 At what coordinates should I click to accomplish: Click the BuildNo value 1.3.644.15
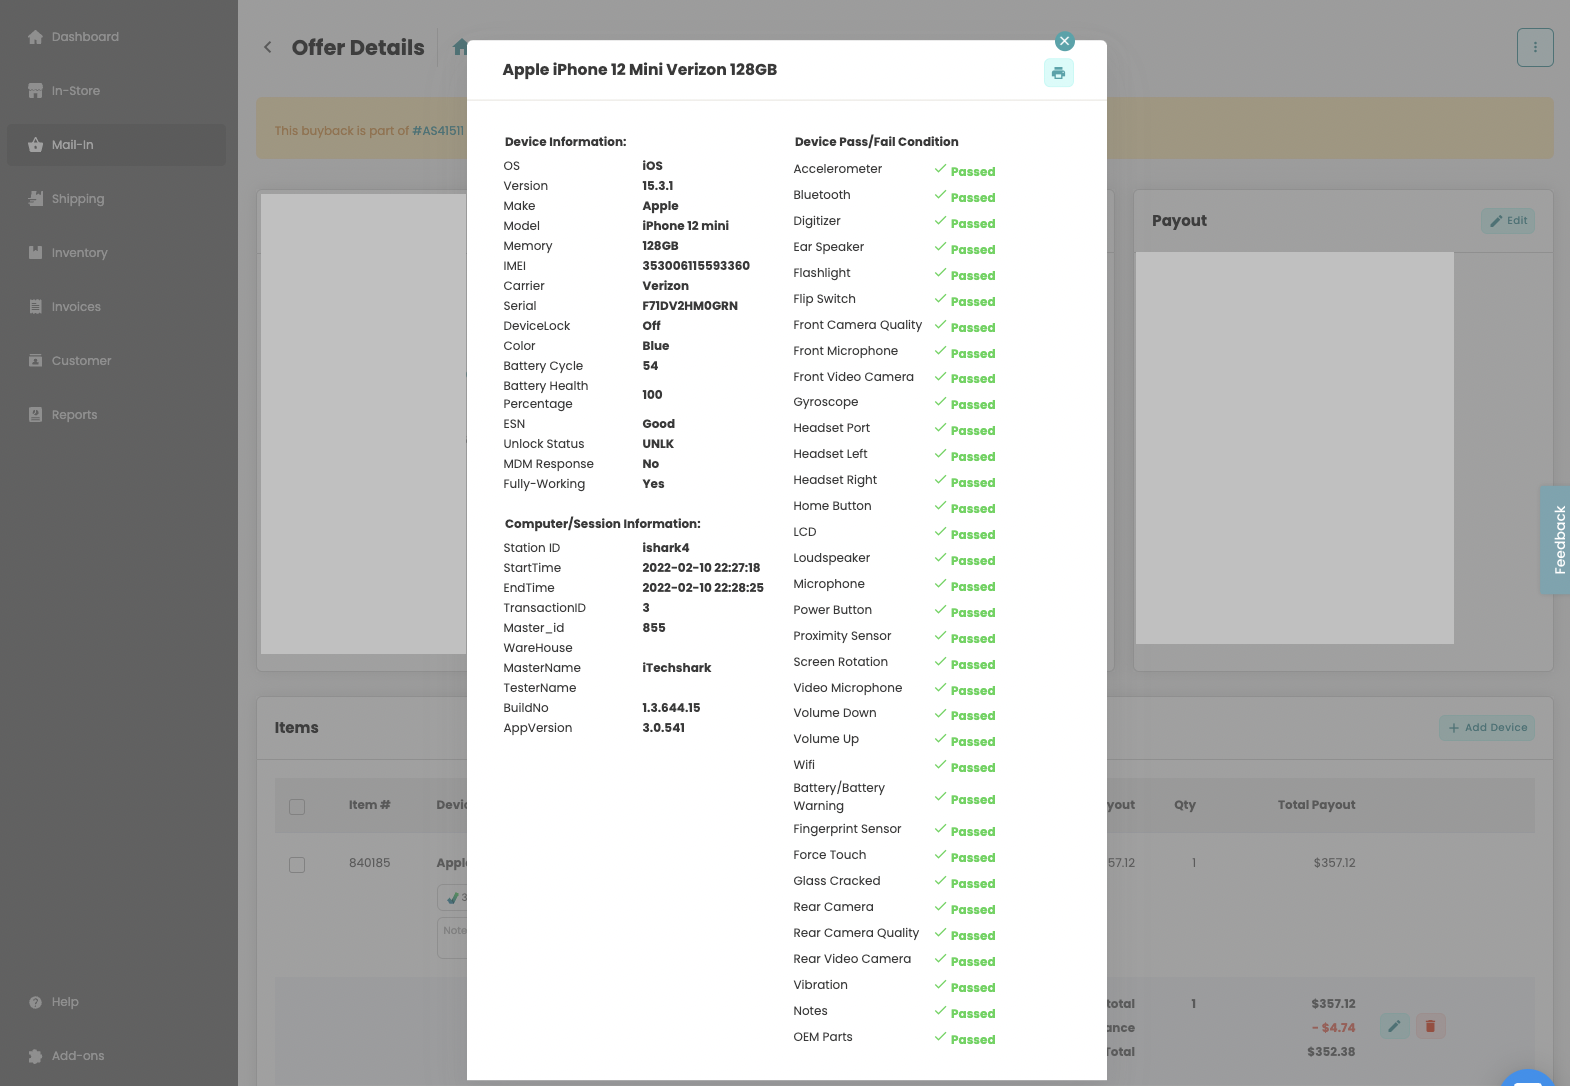click(x=671, y=708)
